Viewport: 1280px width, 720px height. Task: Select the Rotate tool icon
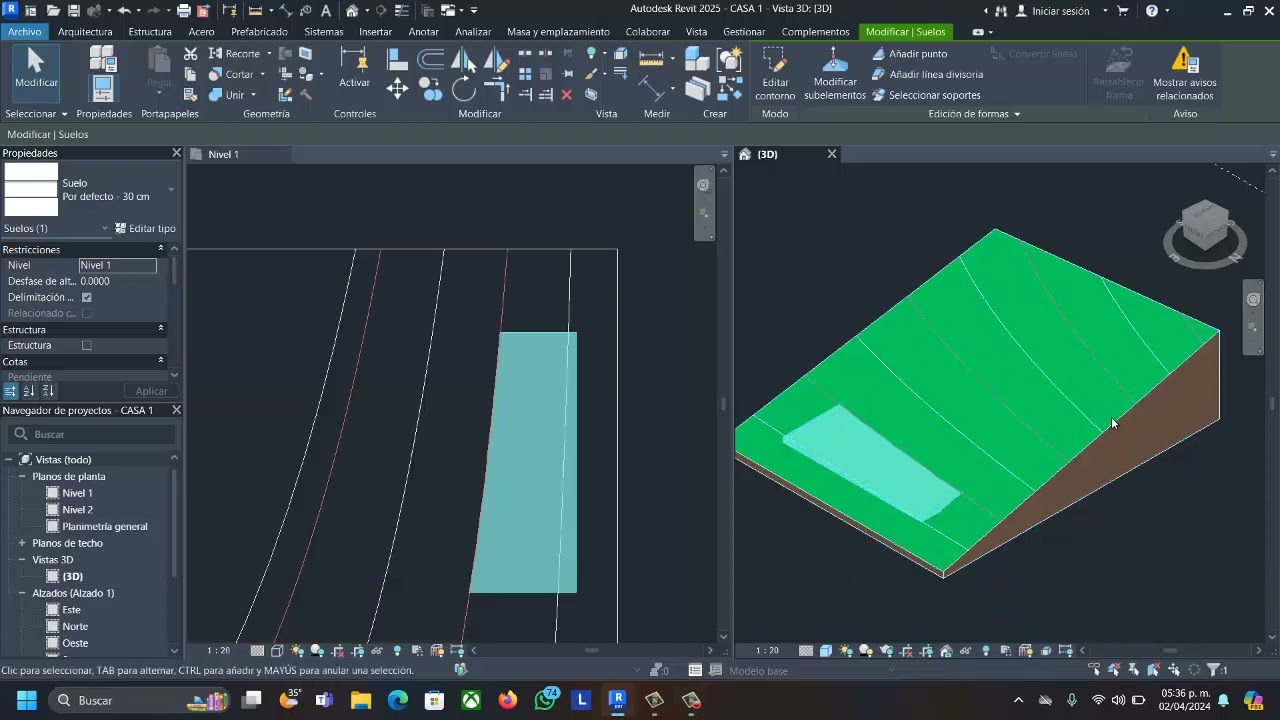pos(464,89)
